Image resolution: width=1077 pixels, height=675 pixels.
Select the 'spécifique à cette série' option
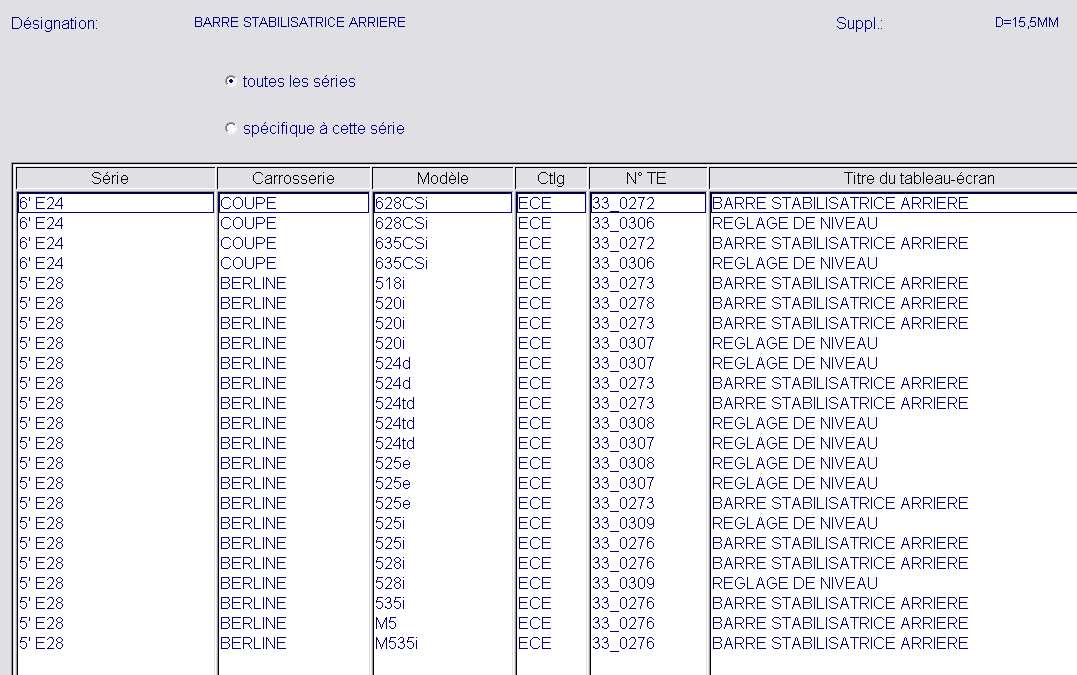pyautogui.click(x=231, y=129)
